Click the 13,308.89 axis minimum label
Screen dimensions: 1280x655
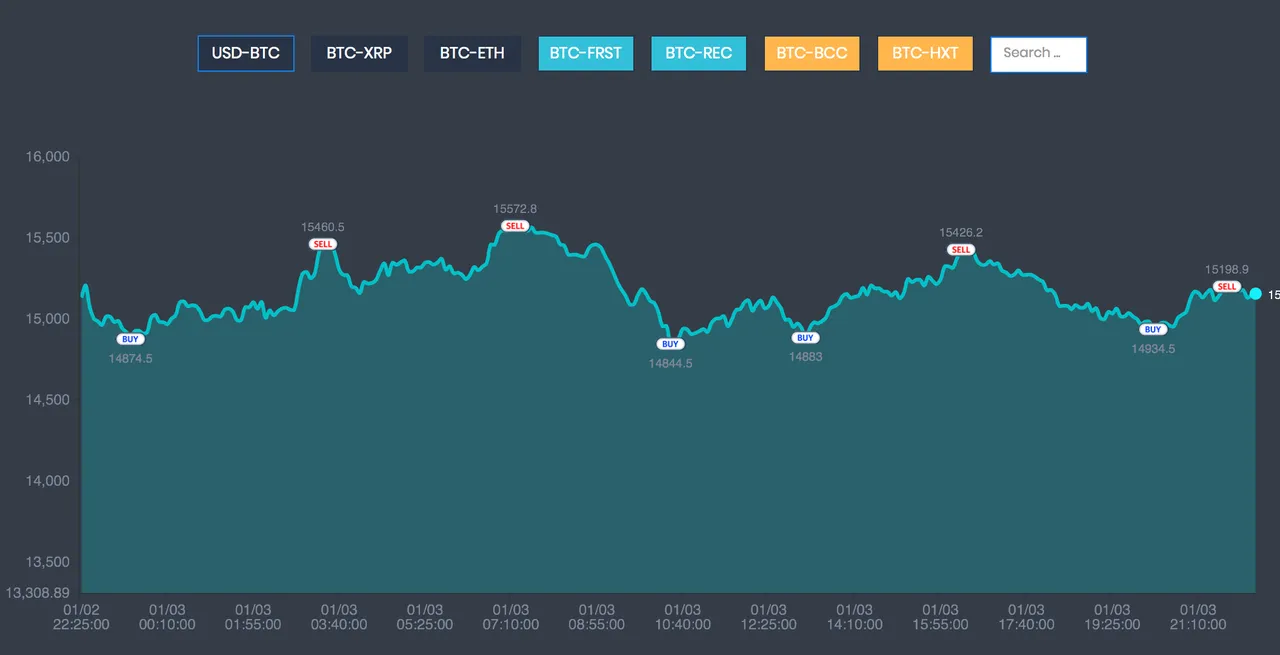pyautogui.click(x=38, y=592)
